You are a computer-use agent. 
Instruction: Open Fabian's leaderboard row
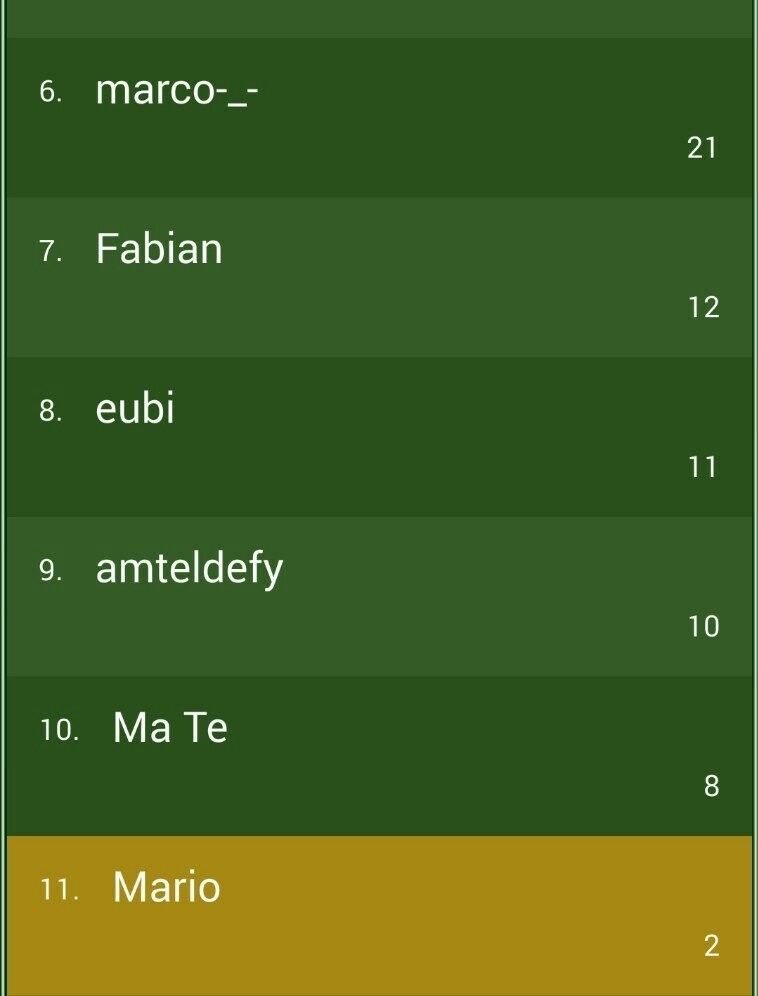379,277
